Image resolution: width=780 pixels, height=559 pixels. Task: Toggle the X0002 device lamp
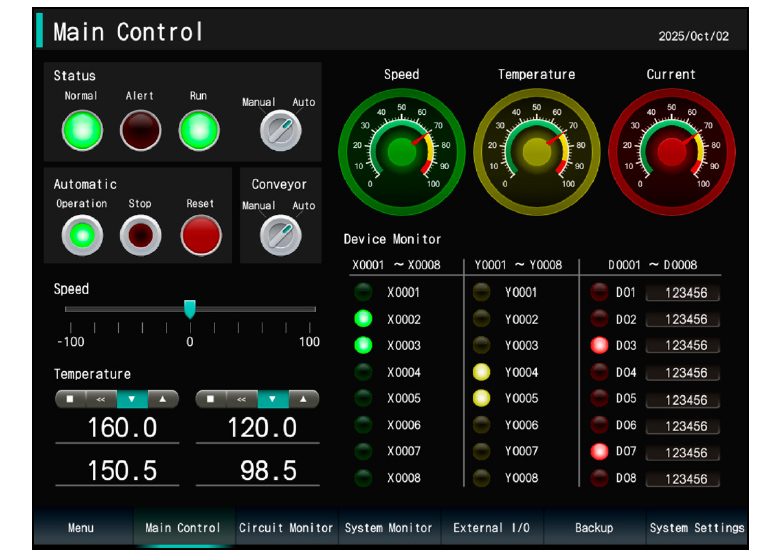[364, 320]
